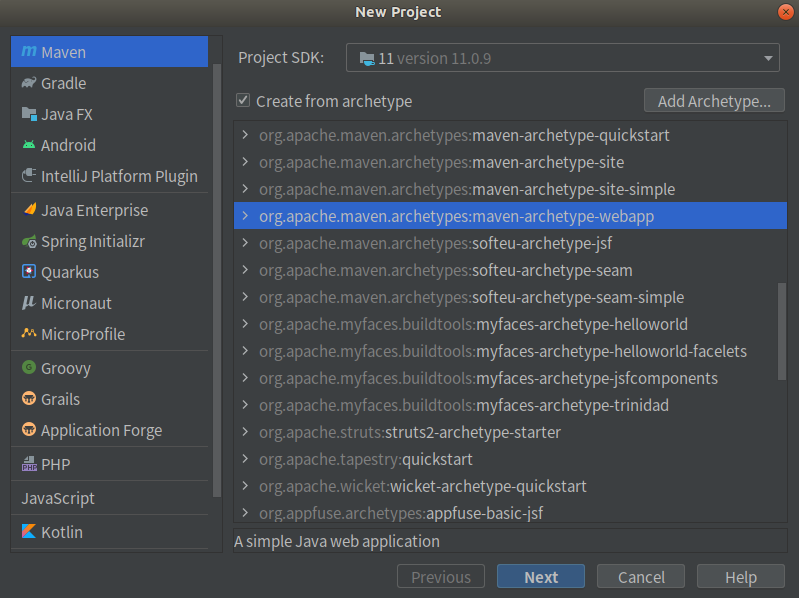Click the Gradle elephant icon
The width and height of the screenshot is (799, 598).
click(x=29, y=83)
